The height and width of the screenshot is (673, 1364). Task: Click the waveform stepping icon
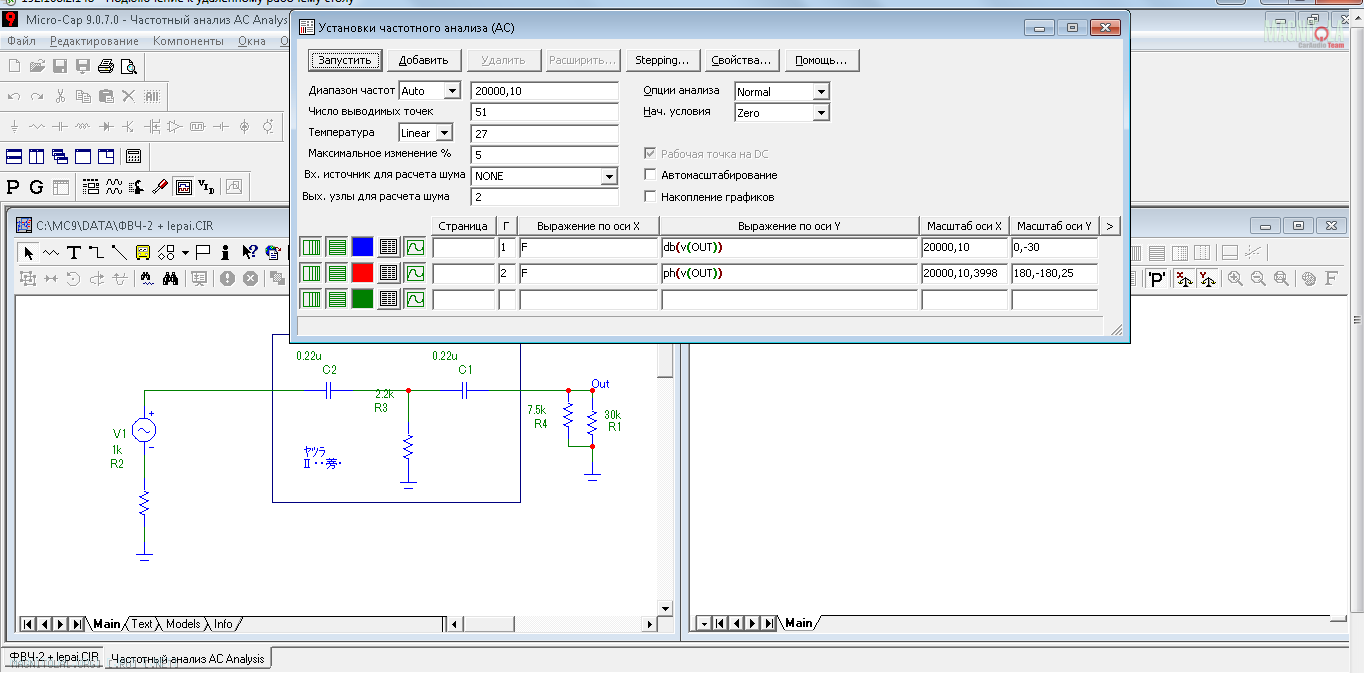tap(114, 187)
